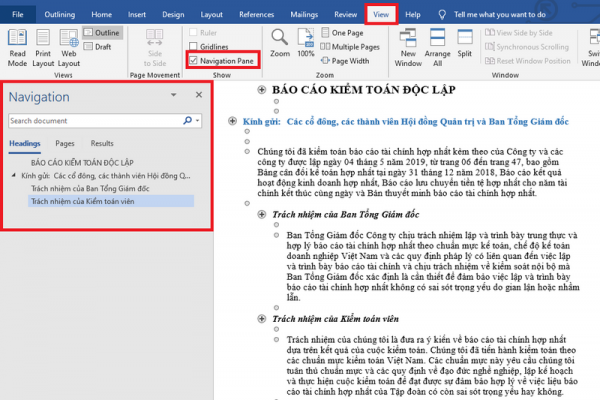This screenshot has height=400, width=600.
Task: Click the search magnifier in Navigation pane
Action: [187, 120]
